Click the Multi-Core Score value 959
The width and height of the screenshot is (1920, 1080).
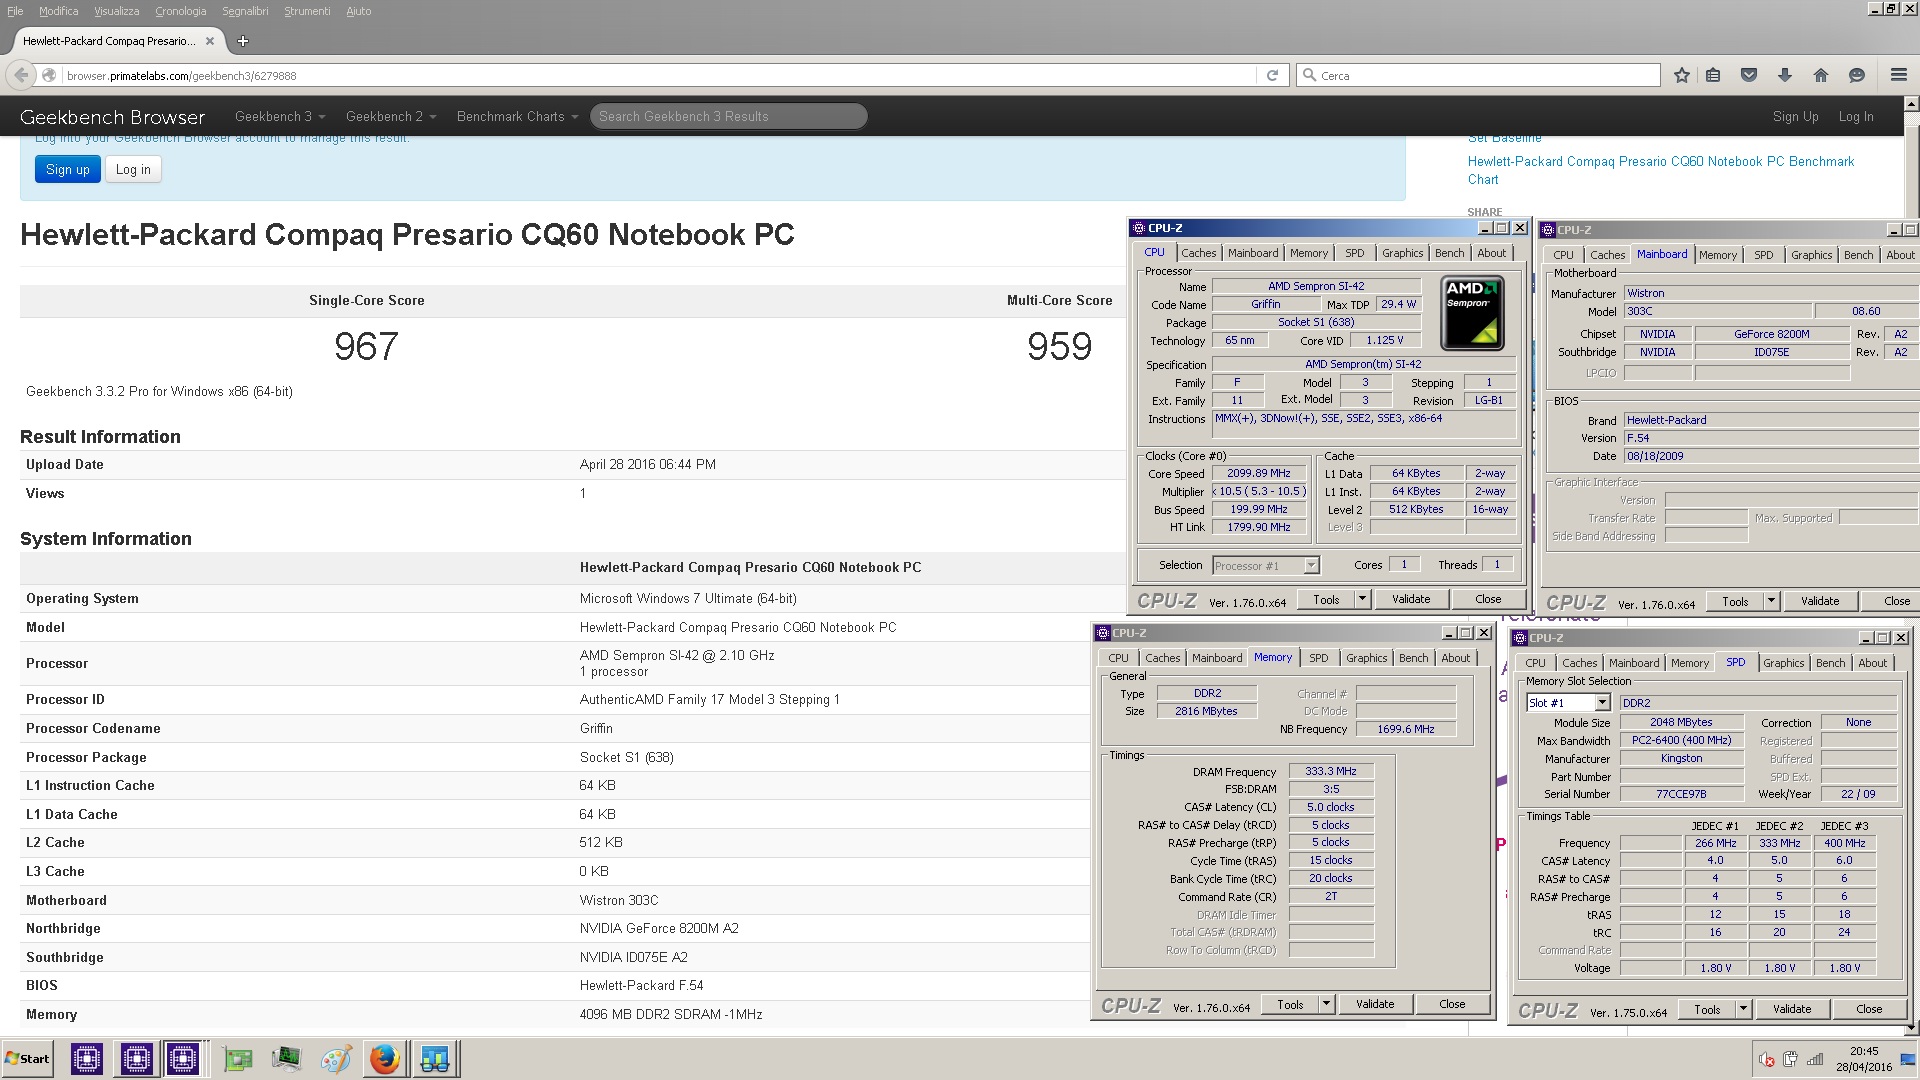(x=1059, y=346)
